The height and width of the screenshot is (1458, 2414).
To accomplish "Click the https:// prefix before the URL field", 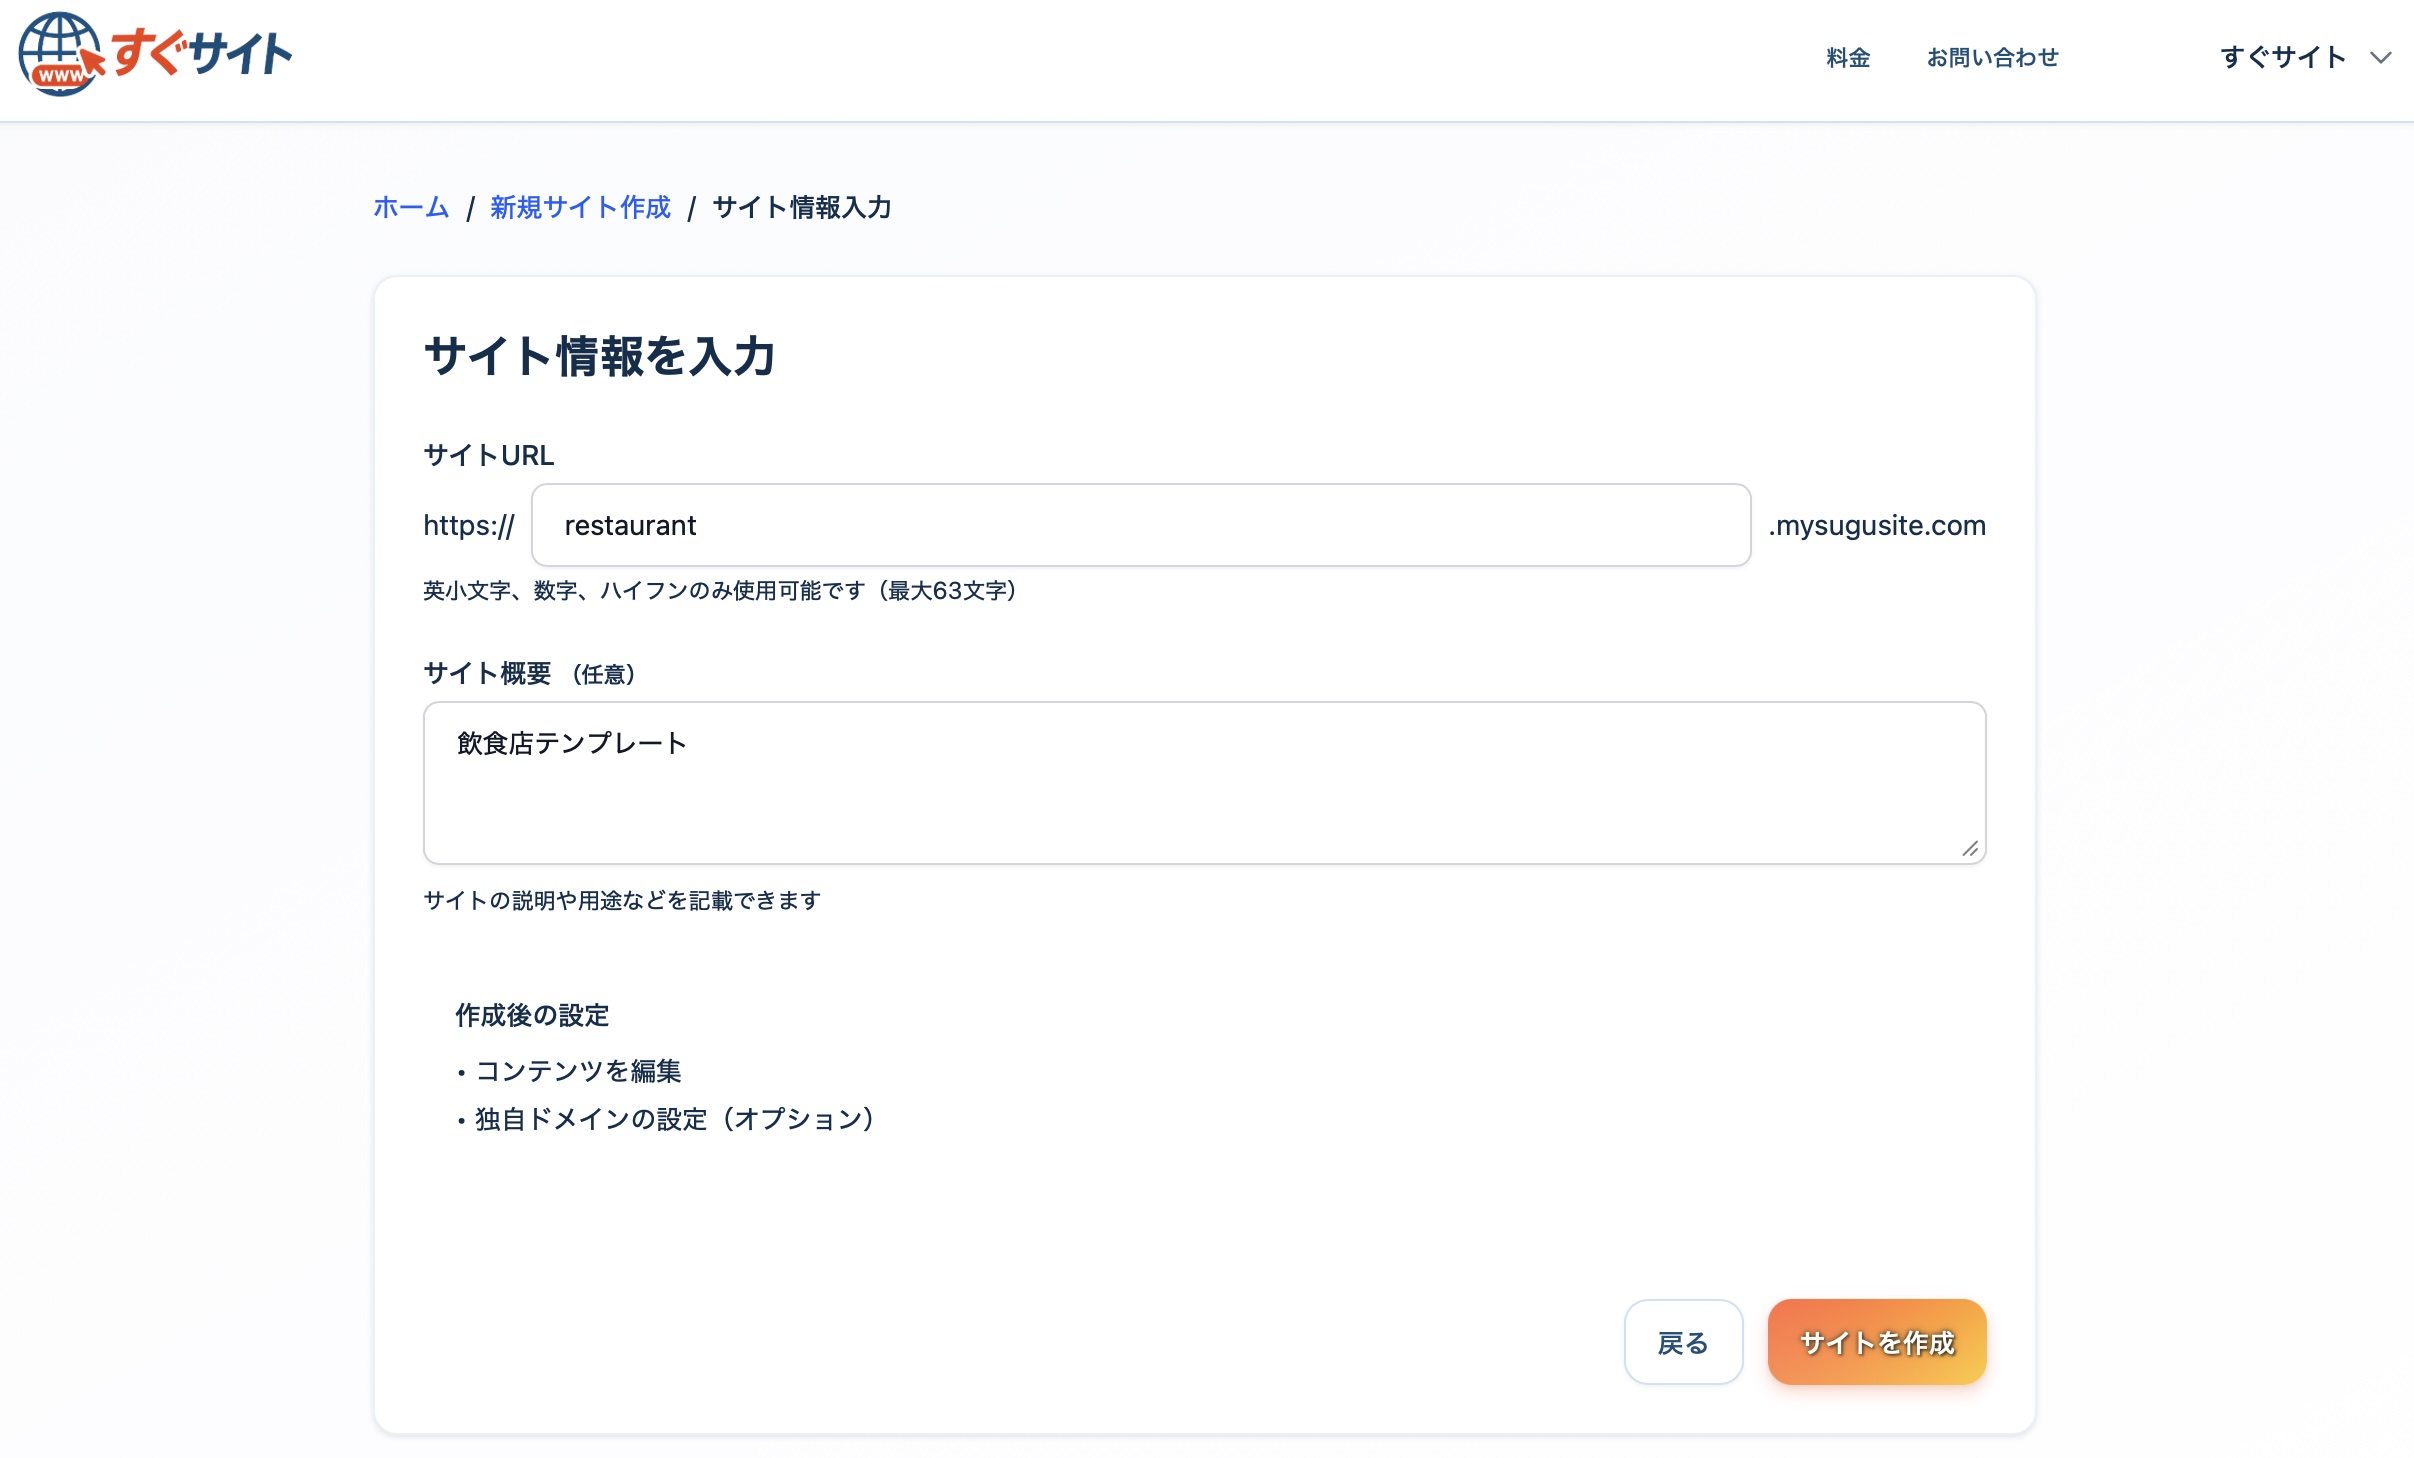I will coord(468,524).
